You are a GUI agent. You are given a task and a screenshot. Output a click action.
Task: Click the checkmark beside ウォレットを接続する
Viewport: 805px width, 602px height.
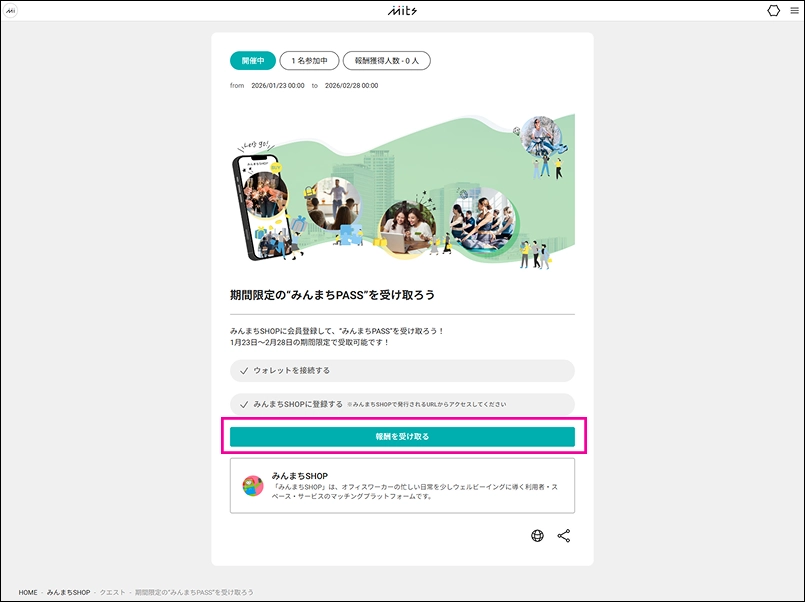click(x=244, y=371)
